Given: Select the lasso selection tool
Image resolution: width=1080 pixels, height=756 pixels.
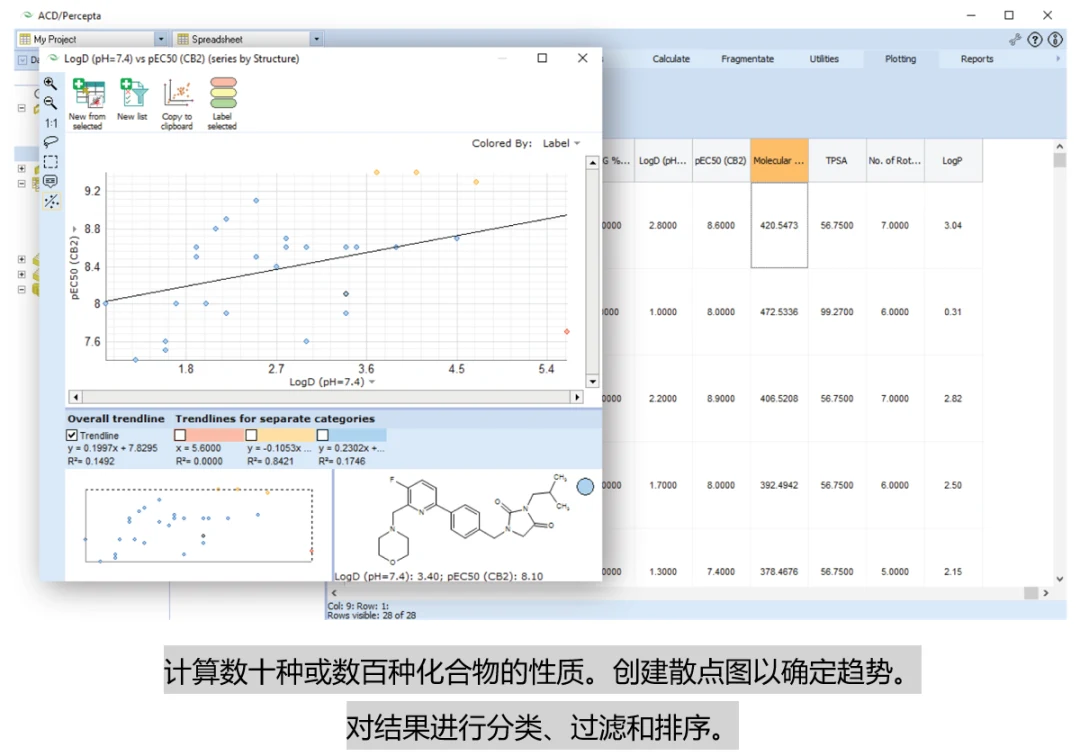Looking at the screenshot, I should pos(51,143).
